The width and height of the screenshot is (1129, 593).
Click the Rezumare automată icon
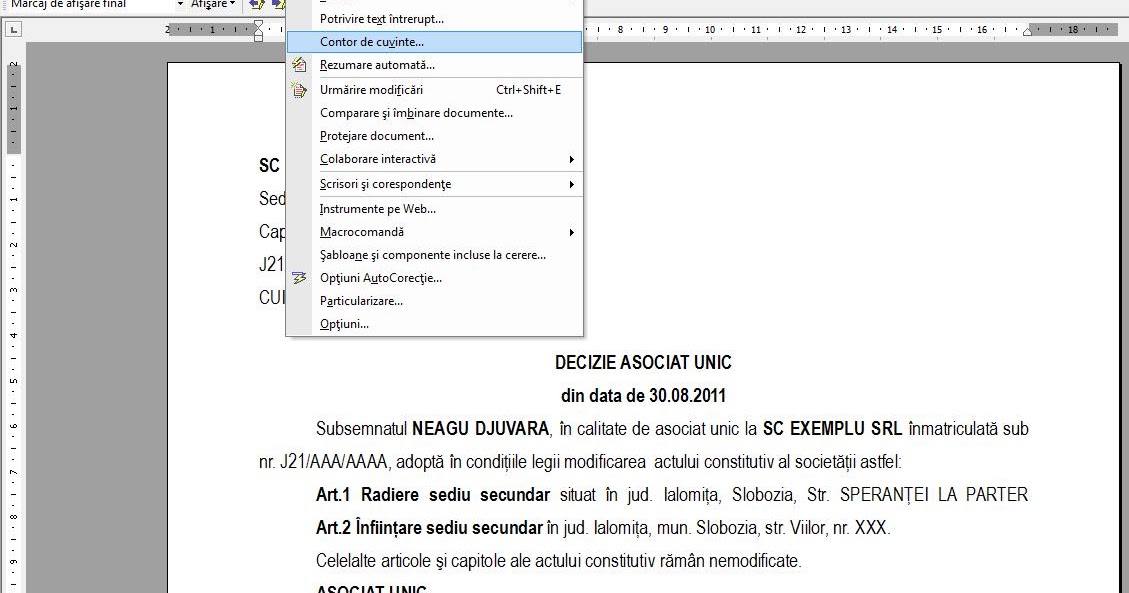(x=299, y=65)
